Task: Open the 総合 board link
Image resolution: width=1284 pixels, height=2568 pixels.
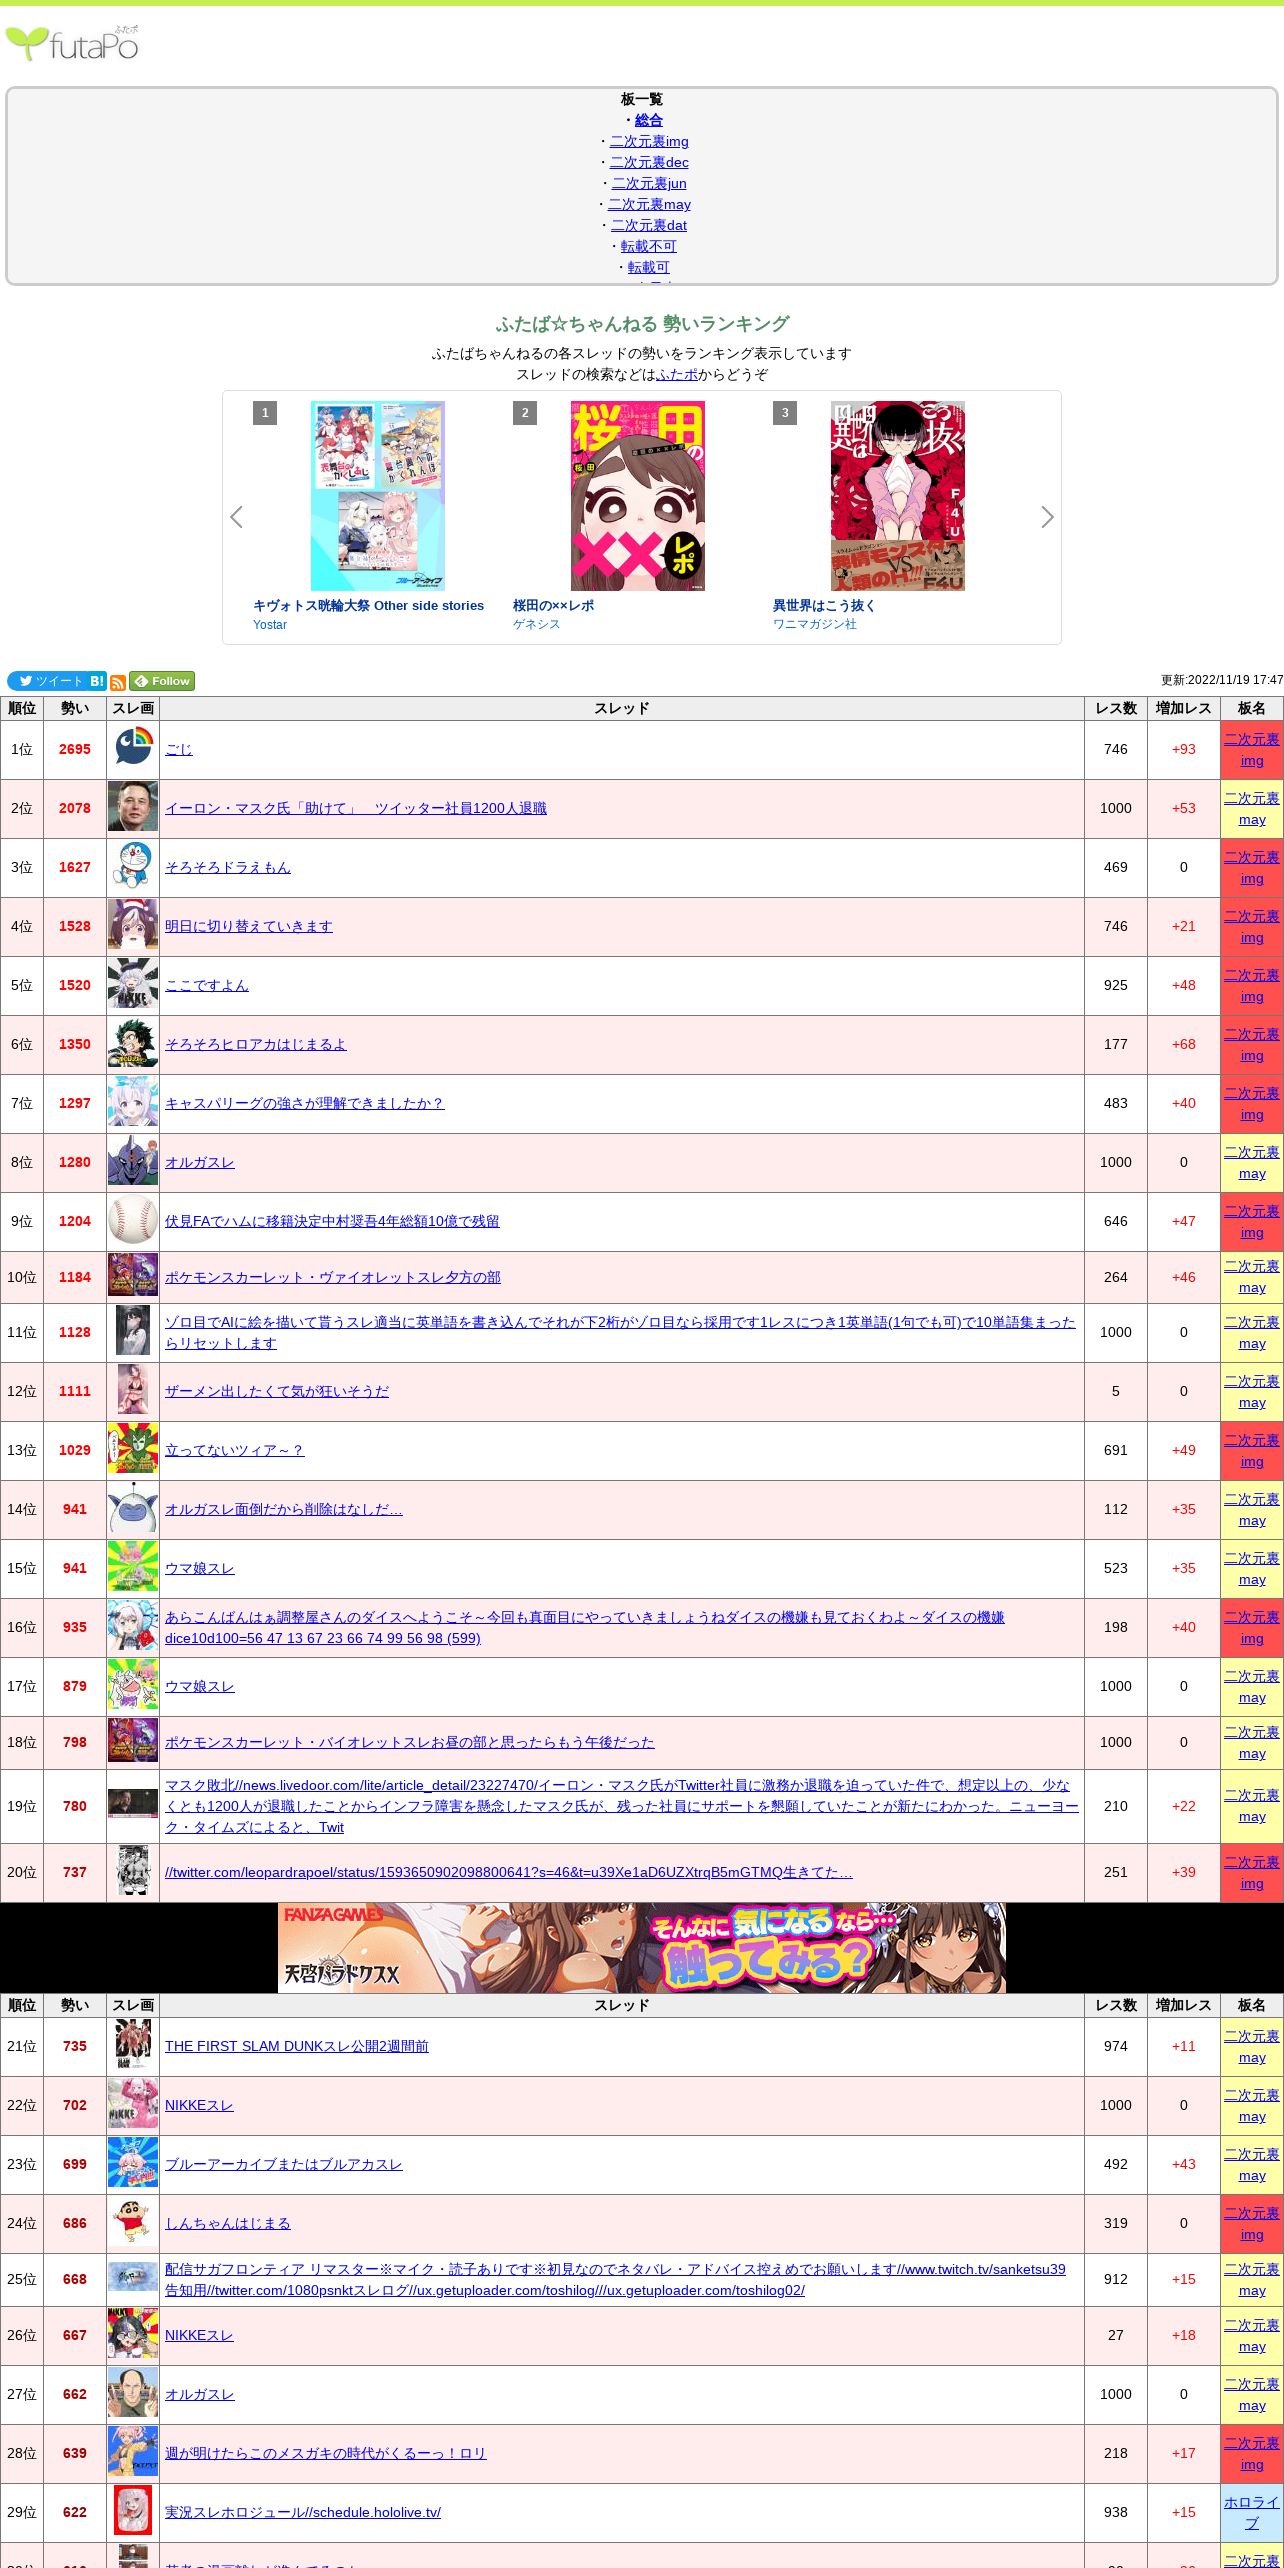Action: (648, 120)
